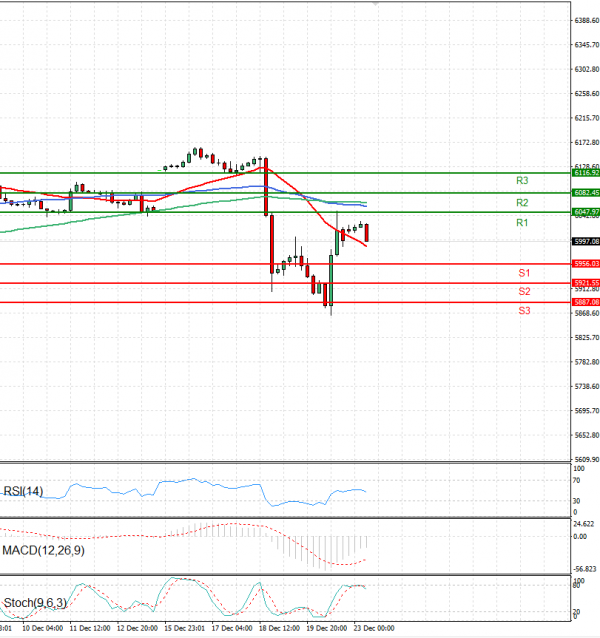Select the green 6082.45 price tag
Screen dimensions: 600x638
coord(586,192)
